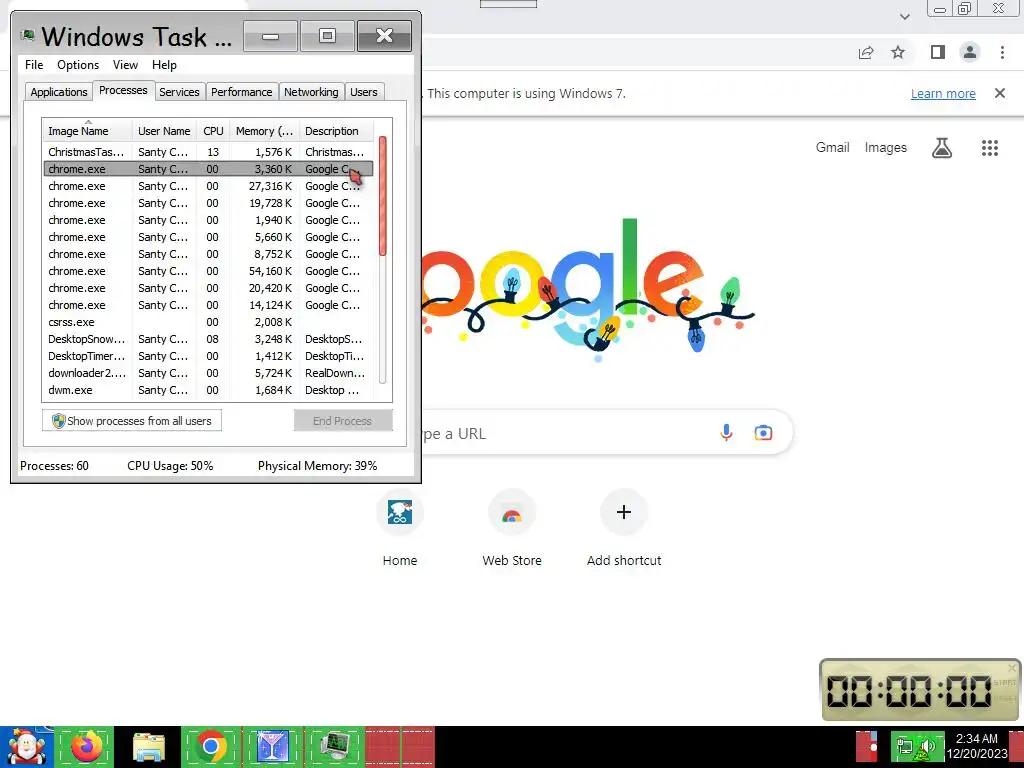
Task: Start voice search with microphone icon
Action: point(726,432)
